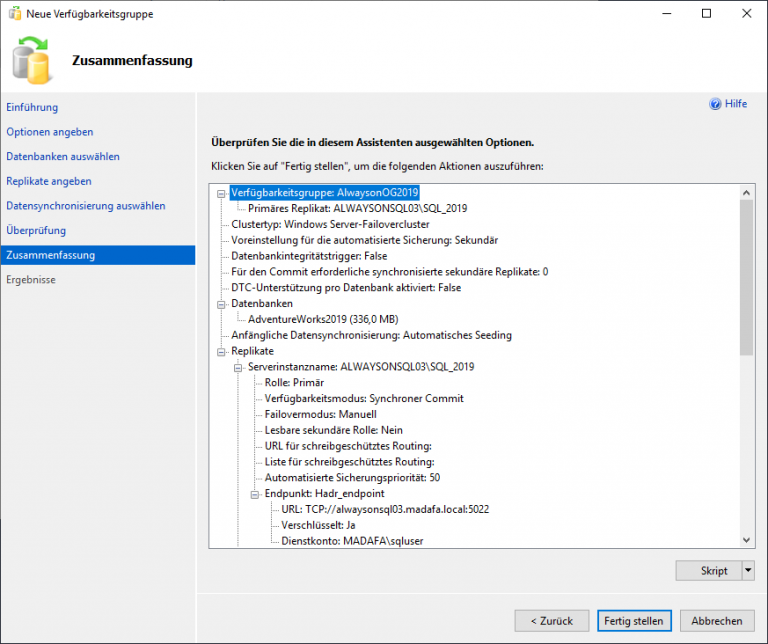This screenshot has height=644, width=768.
Task: Select Failovermodus: Manuell row
Action: pos(321,414)
